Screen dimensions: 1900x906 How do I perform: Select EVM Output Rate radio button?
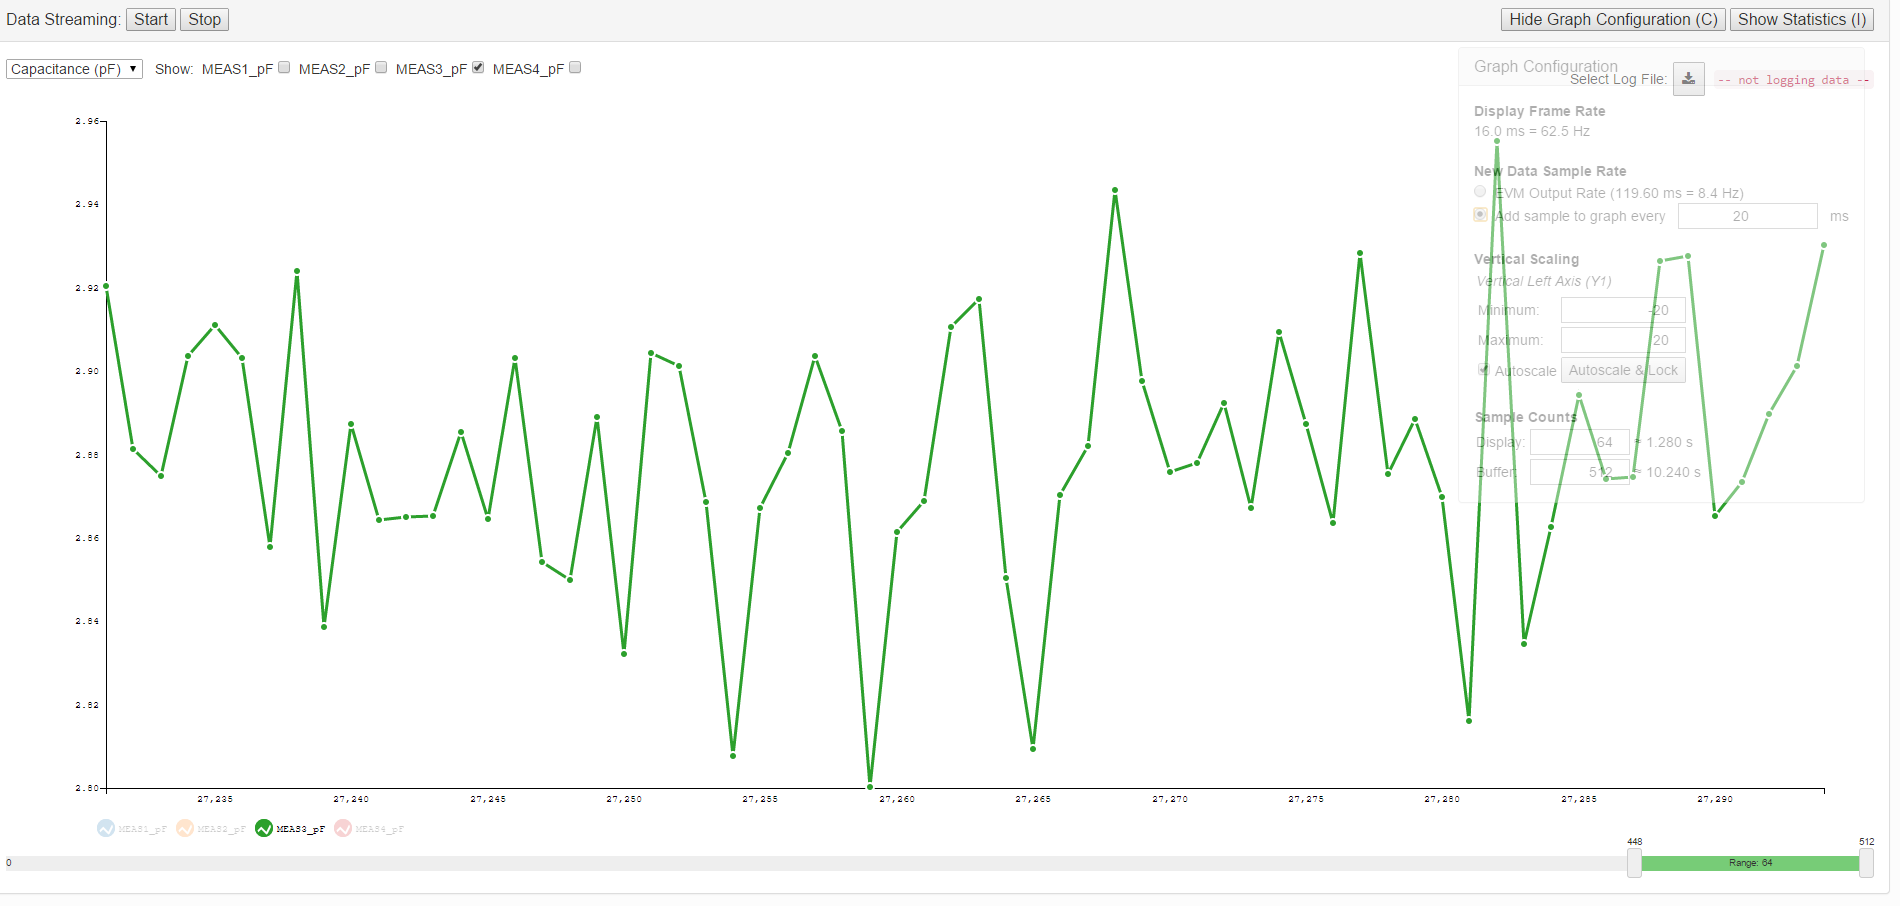(1480, 191)
